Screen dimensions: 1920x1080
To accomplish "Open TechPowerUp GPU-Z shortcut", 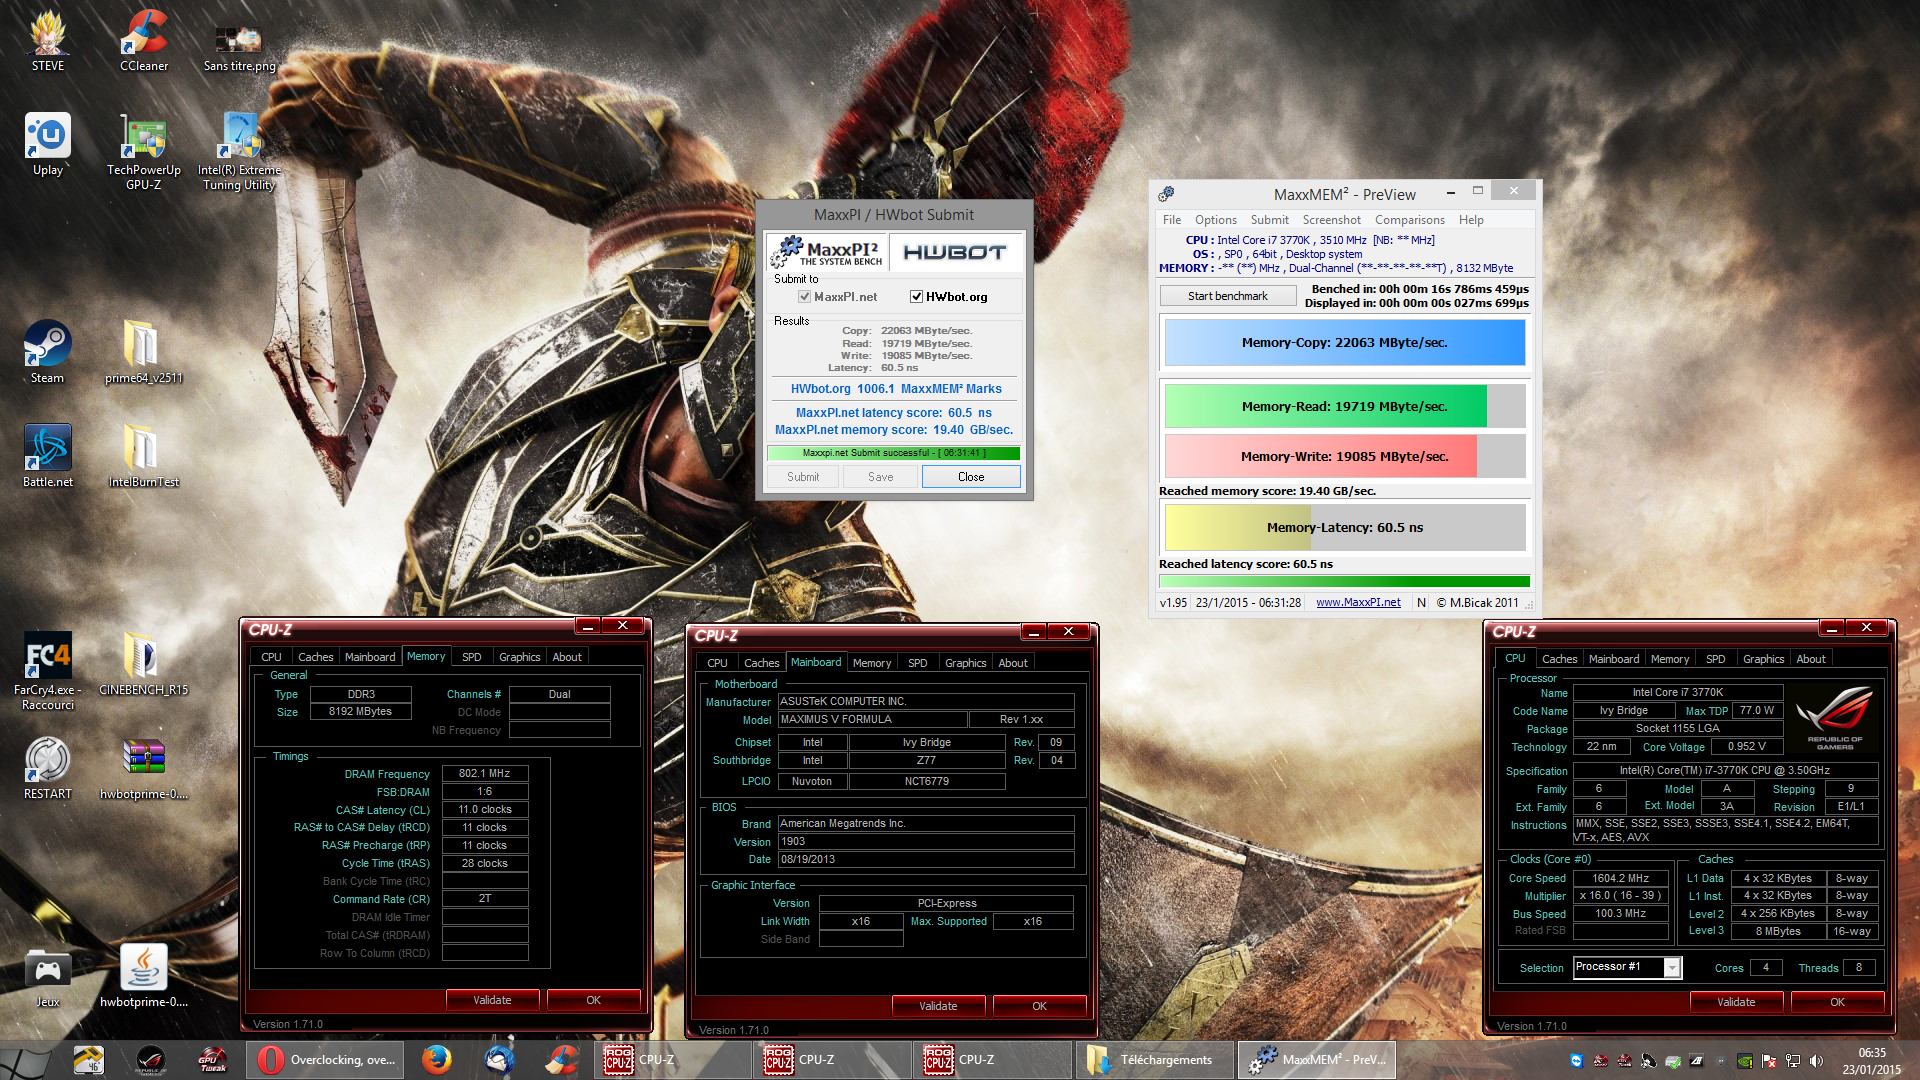I will click(x=144, y=150).
